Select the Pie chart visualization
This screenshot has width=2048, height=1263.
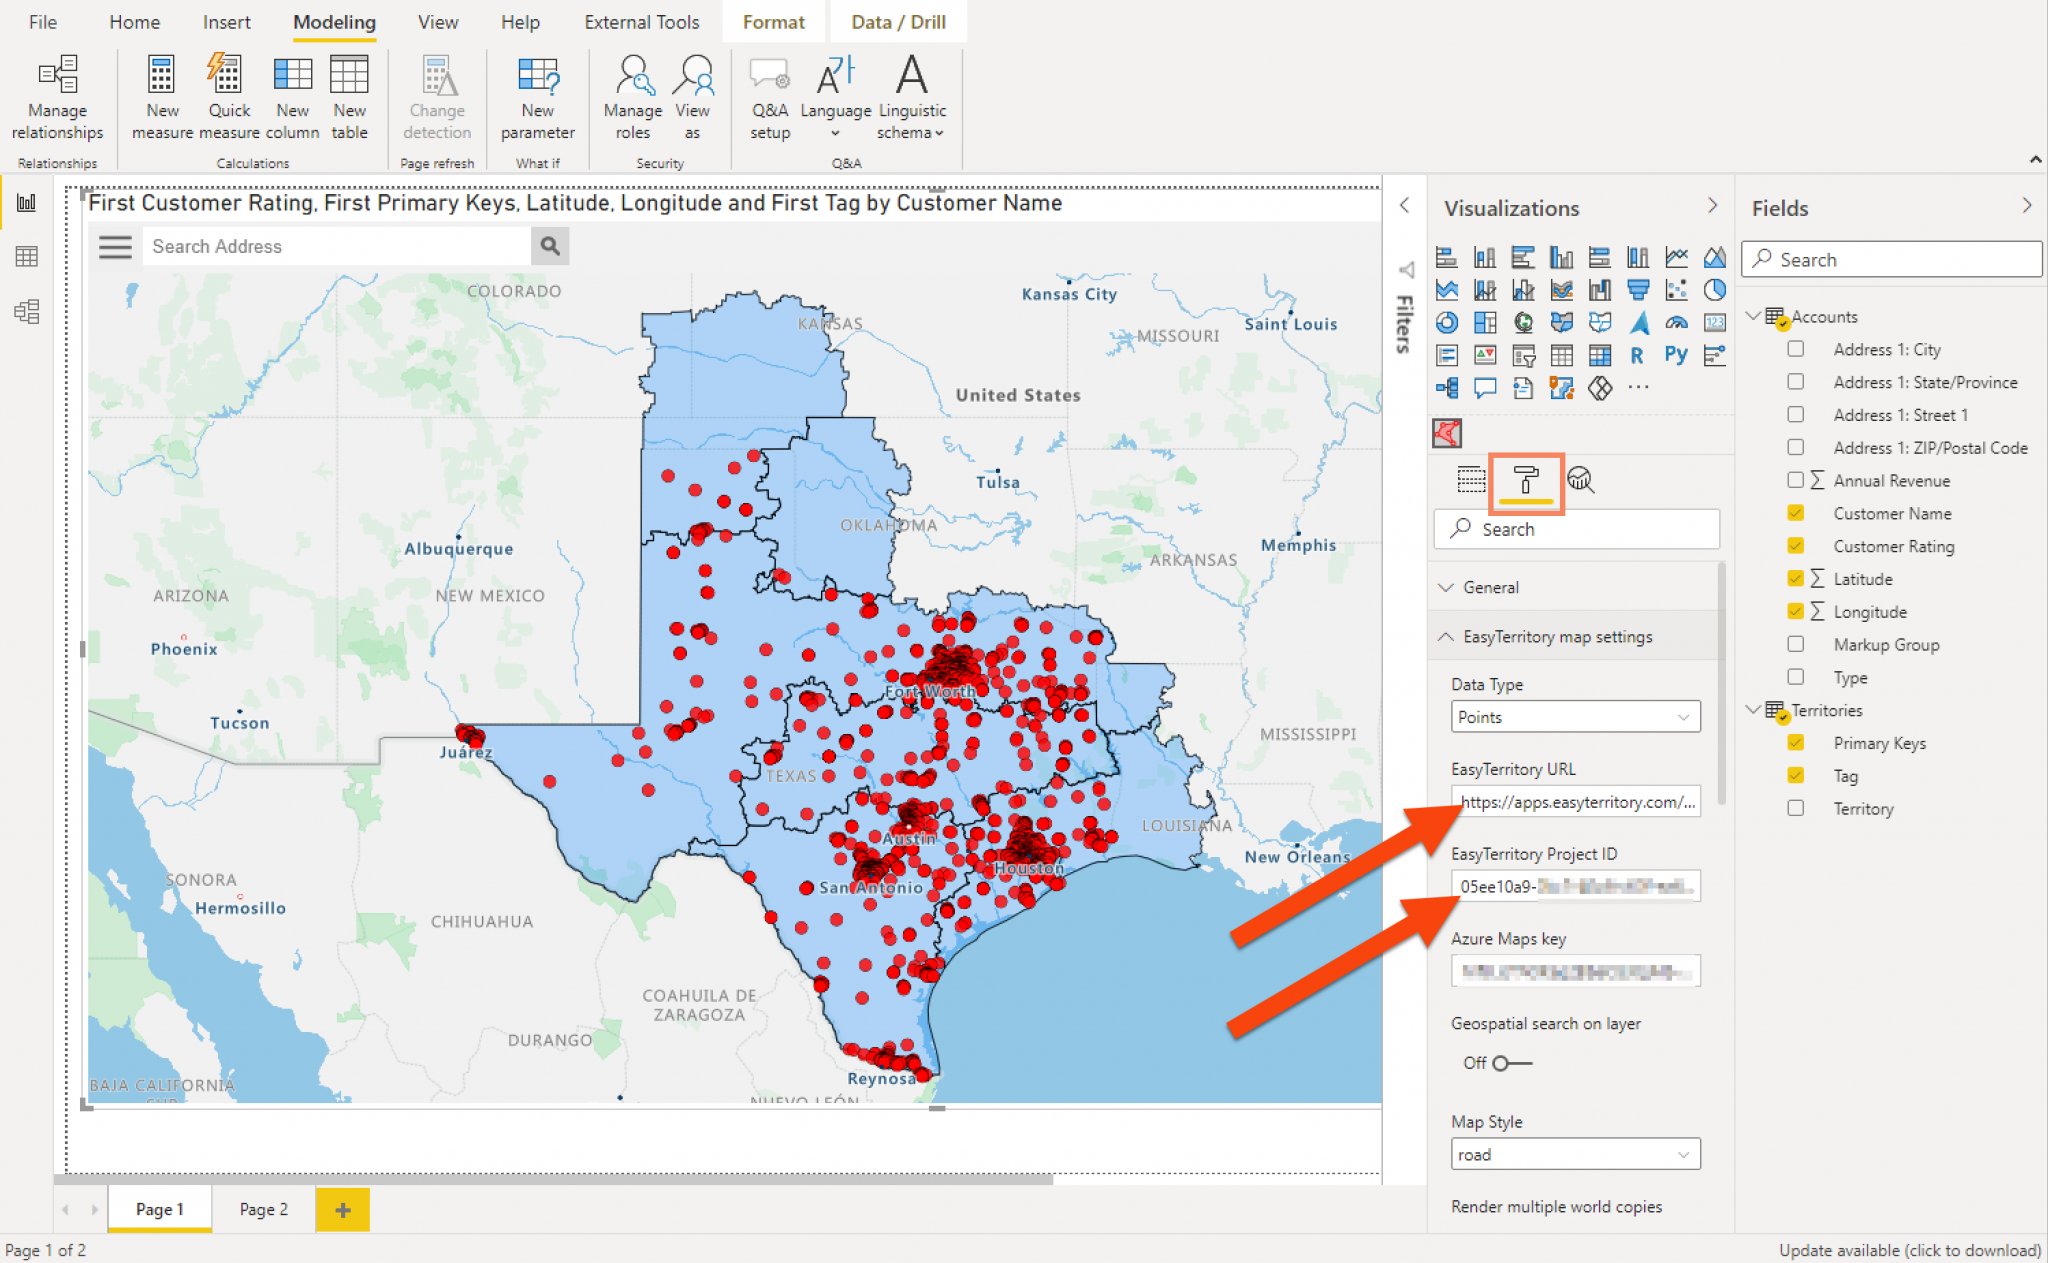point(1716,290)
